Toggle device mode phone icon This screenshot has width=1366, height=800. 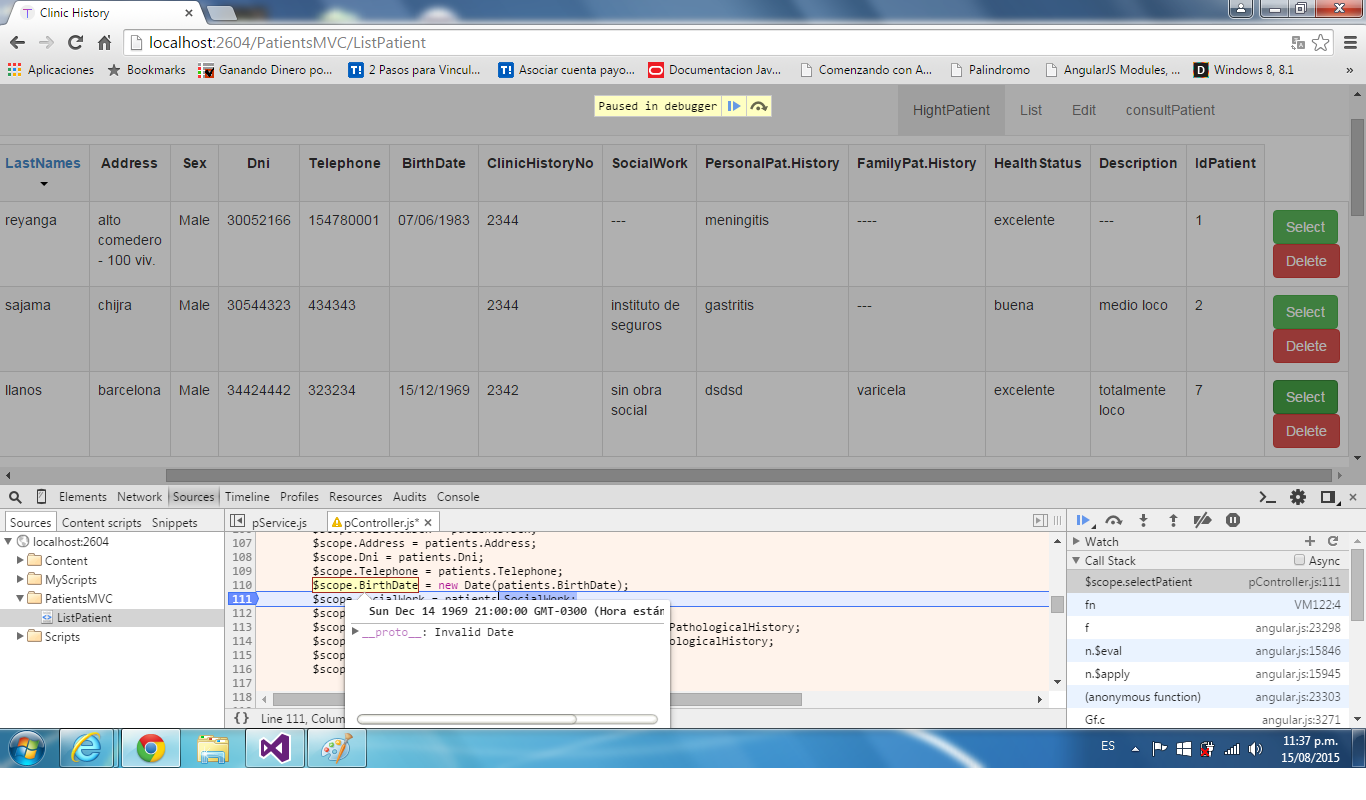coord(41,497)
